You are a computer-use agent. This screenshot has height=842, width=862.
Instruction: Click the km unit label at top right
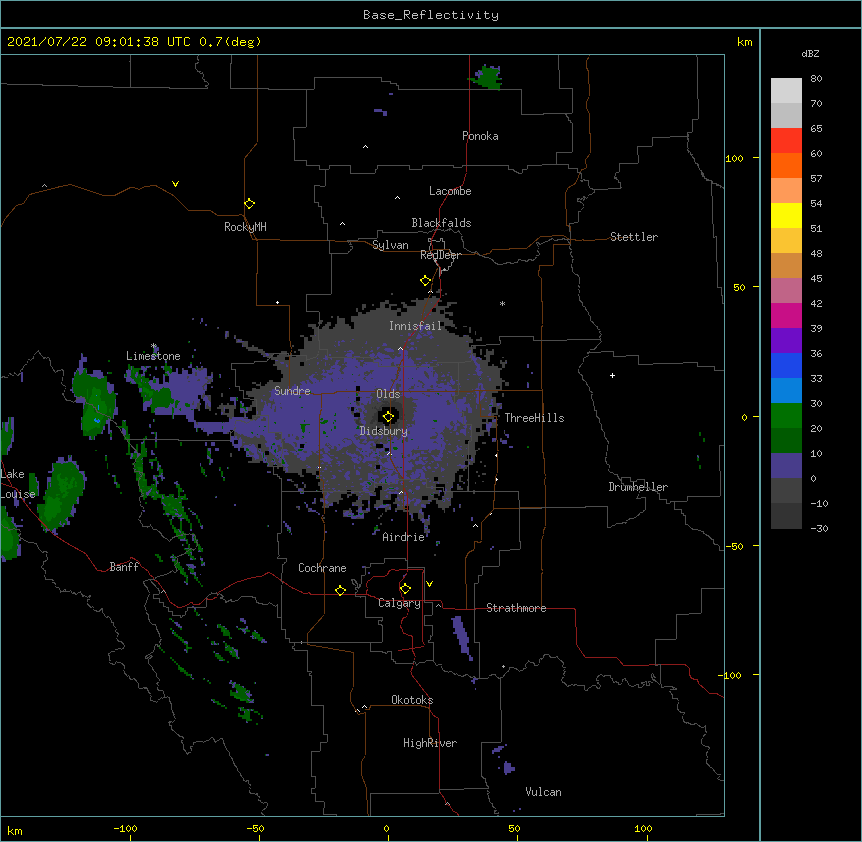pyautogui.click(x=745, y=42)
